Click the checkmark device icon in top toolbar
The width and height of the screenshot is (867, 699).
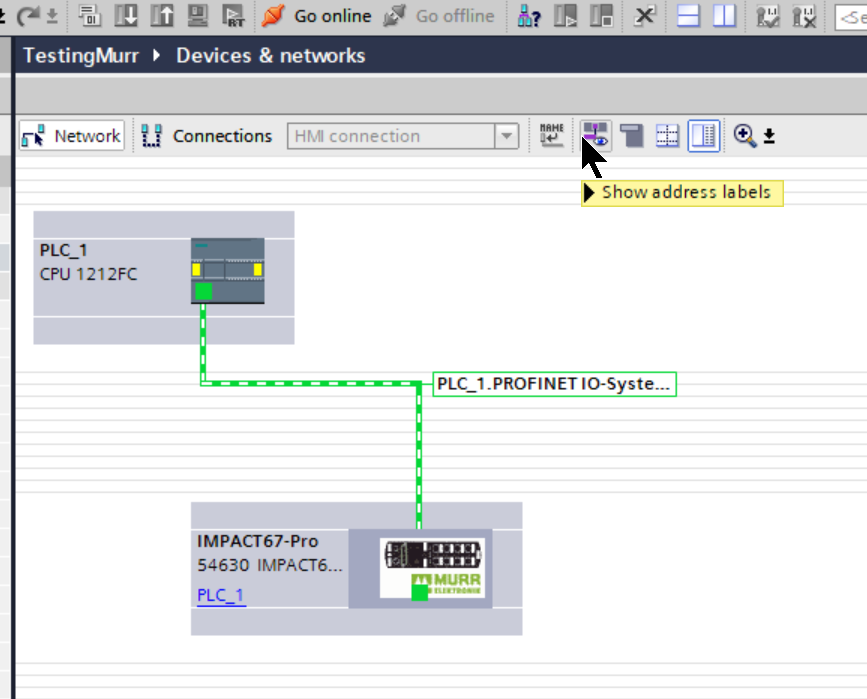pyautogui.click(x=767, y=16)
